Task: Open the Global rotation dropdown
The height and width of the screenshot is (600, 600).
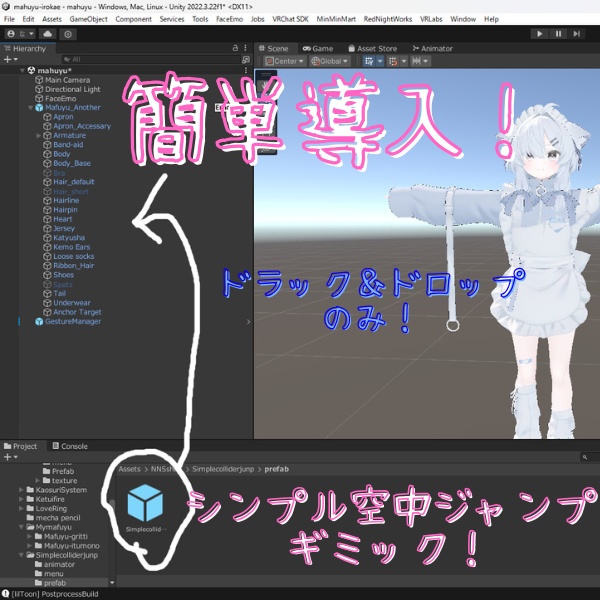Action: tap(330, 61)
